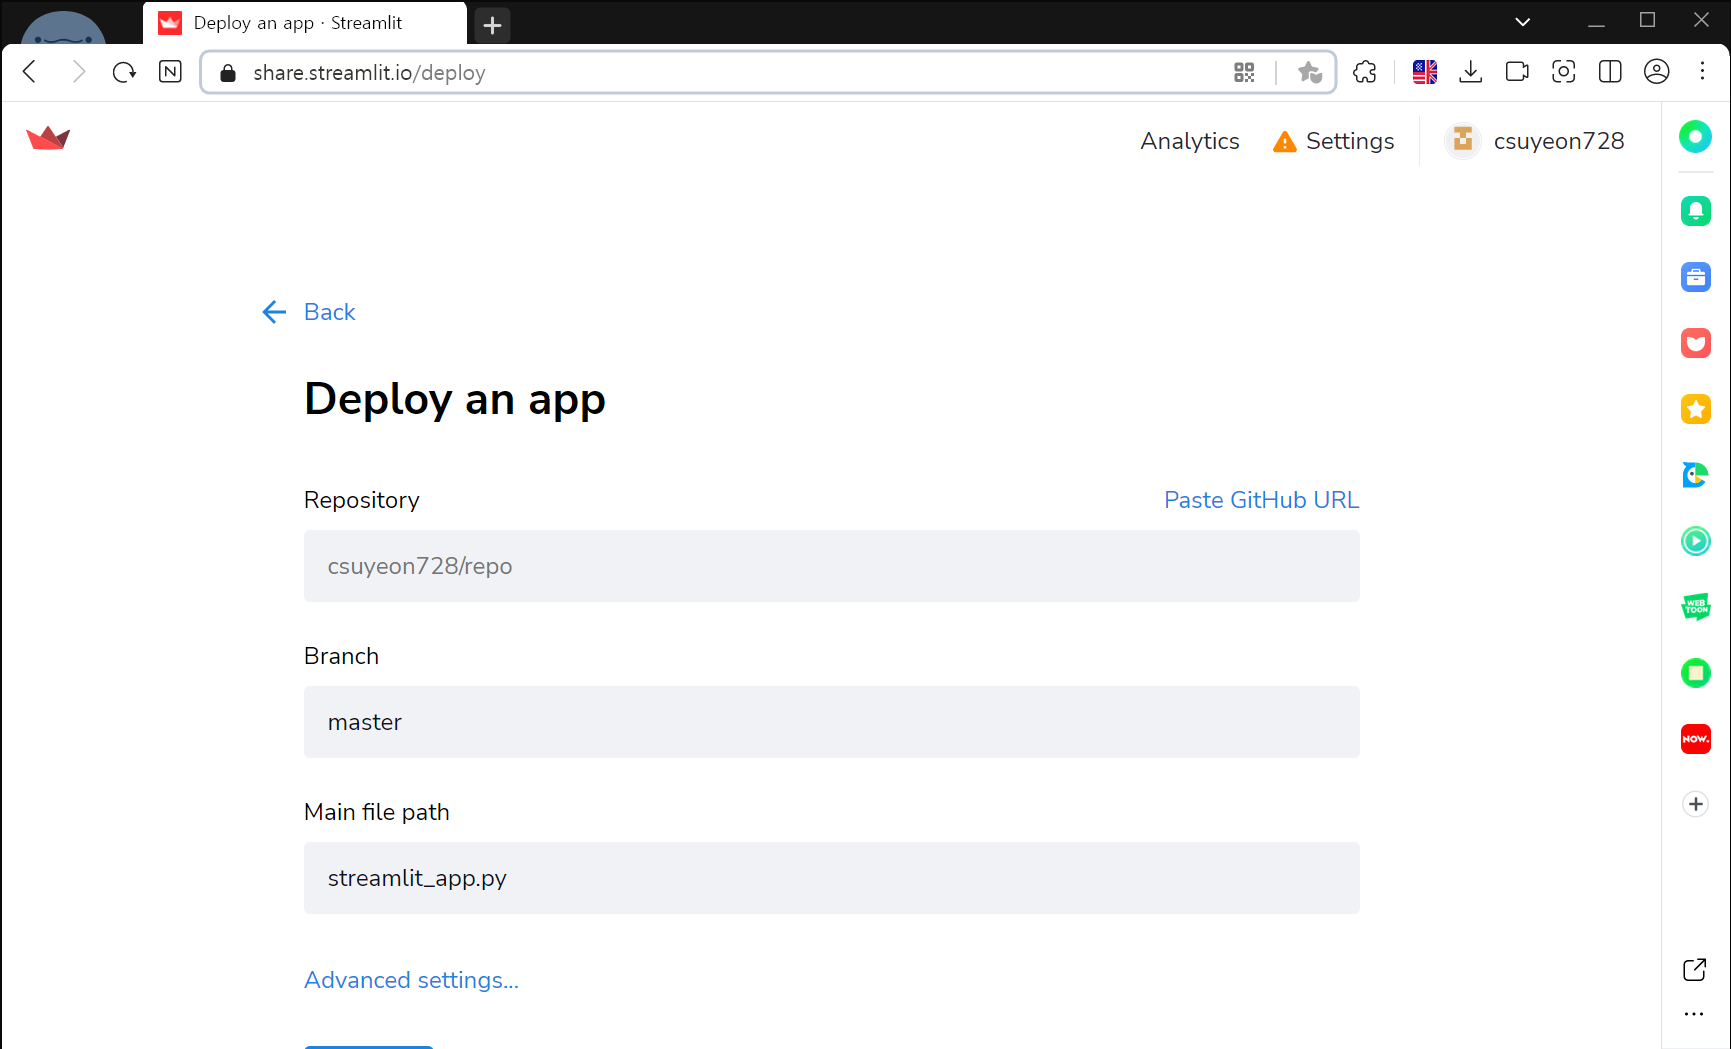The width and height of the screenshot is (1731, 1049).
Task: Click the lock icon in address bar
Action: [228, 73]
